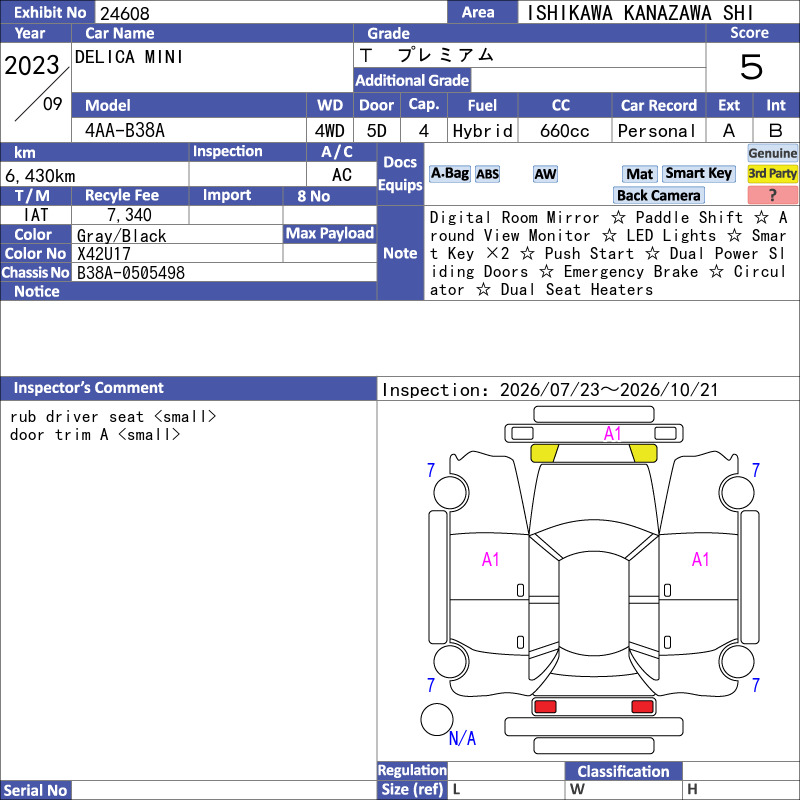The width and height of the screenshot is (800, 800).
Task: Click the AC value cell
Action: [x=341, y=175]
